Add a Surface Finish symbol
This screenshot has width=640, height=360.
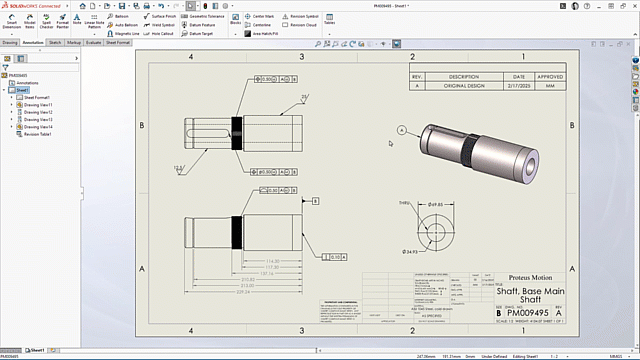160,16
